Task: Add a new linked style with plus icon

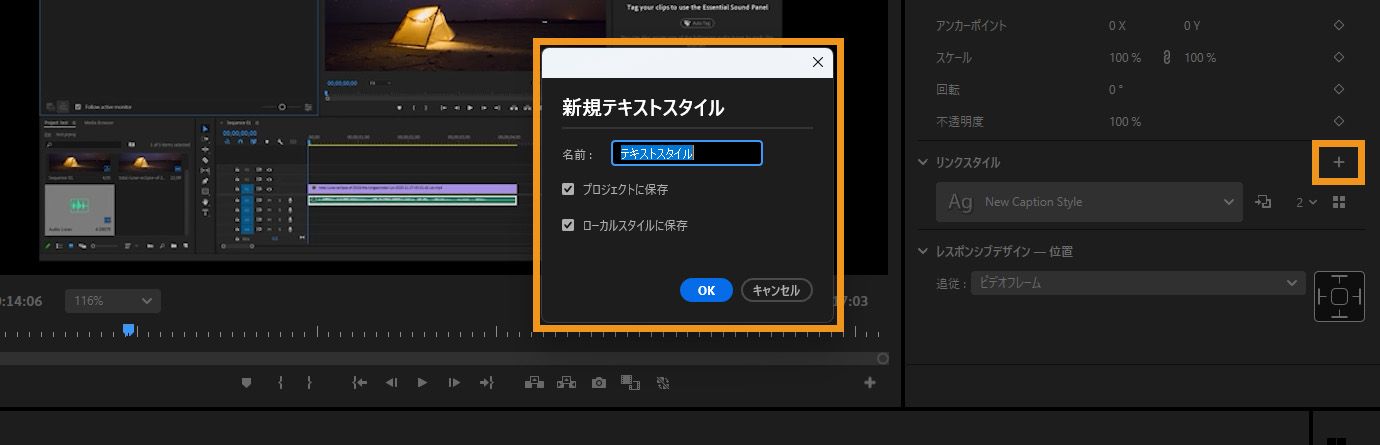Action: [x=1339, y=162]
